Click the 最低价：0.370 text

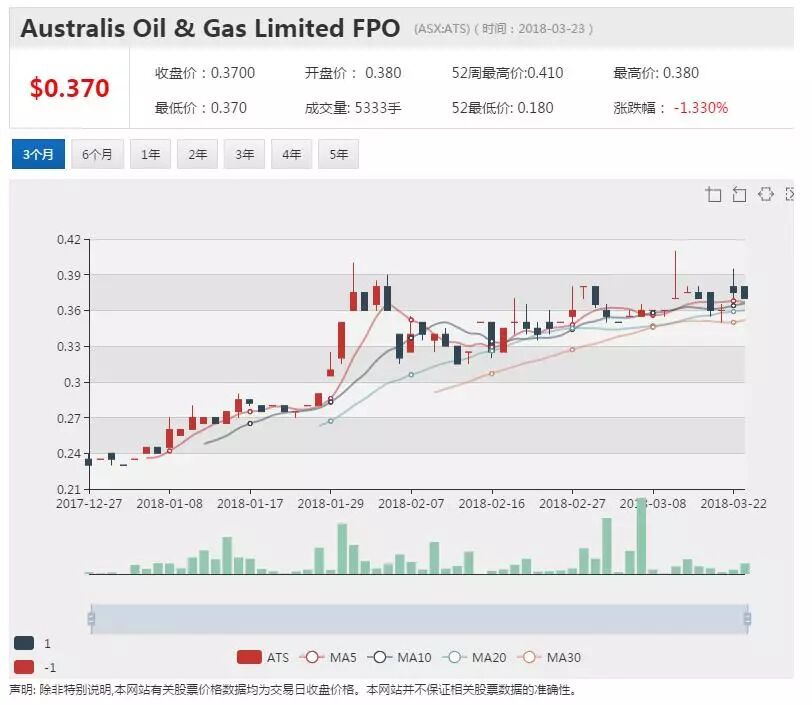[200, 108]
